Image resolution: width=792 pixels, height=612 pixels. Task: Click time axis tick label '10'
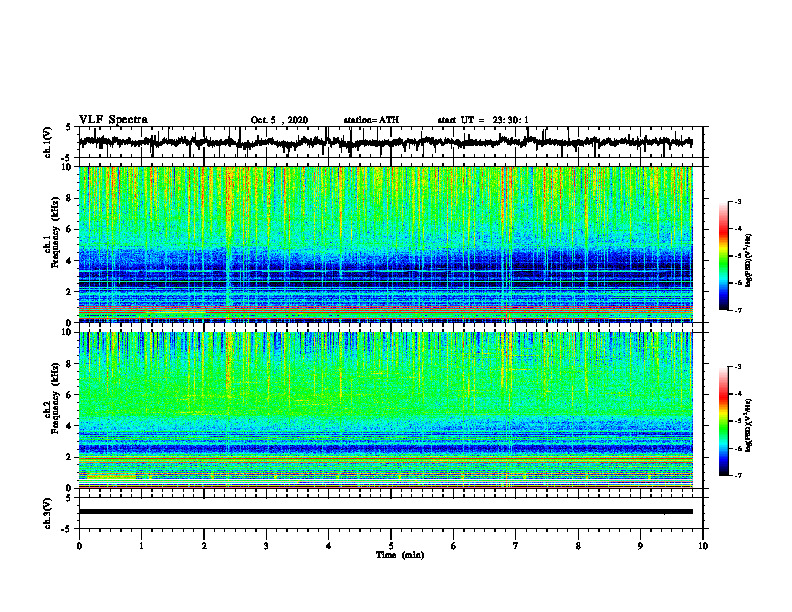(703, 546)
